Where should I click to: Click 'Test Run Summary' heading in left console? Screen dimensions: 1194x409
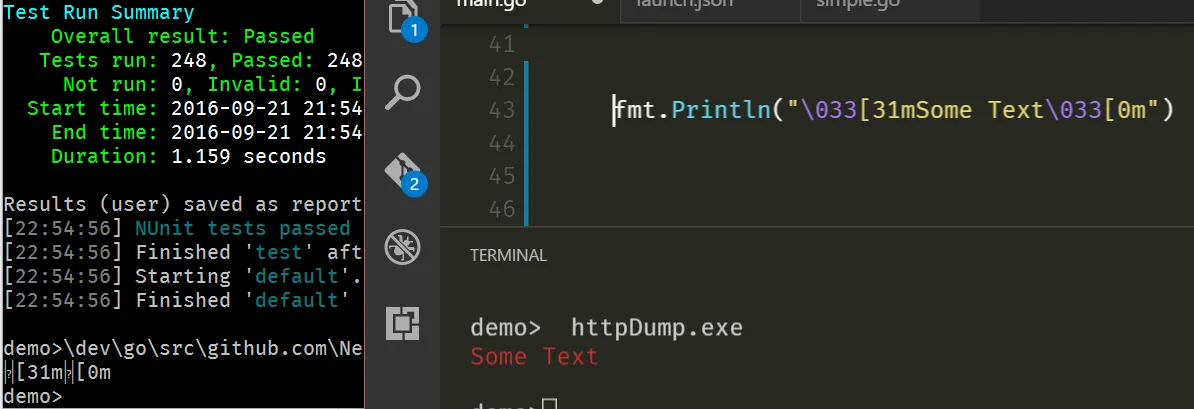(99, 12)
